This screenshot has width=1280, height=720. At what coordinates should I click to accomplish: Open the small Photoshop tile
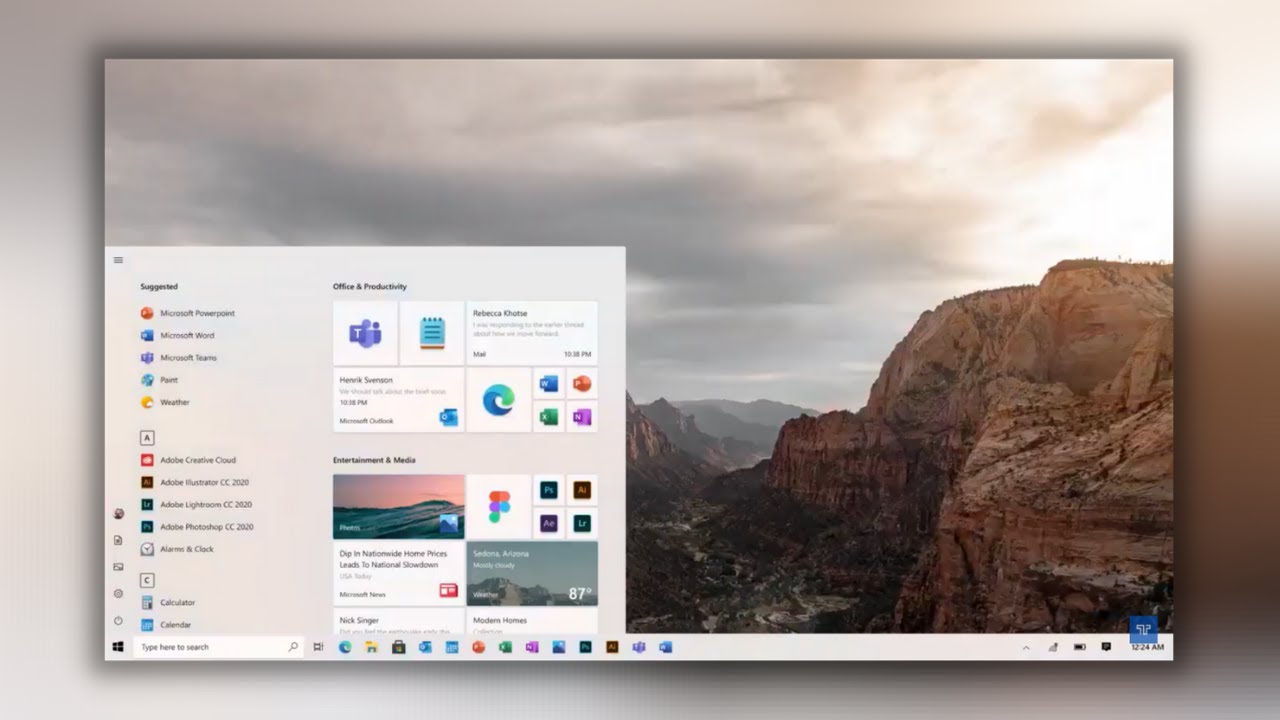[x=548, y=490]
